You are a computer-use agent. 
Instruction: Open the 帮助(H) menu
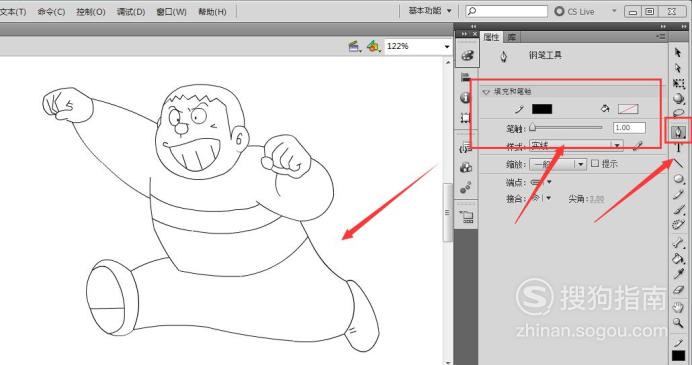click(x=212, y=12)
